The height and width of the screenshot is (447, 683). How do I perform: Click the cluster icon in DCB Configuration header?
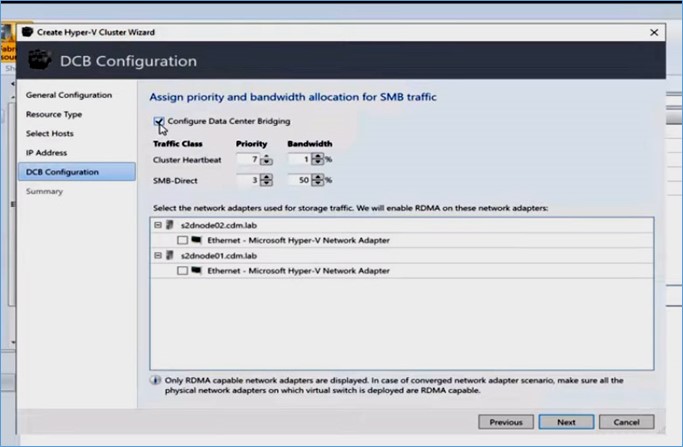coord(40,60)
